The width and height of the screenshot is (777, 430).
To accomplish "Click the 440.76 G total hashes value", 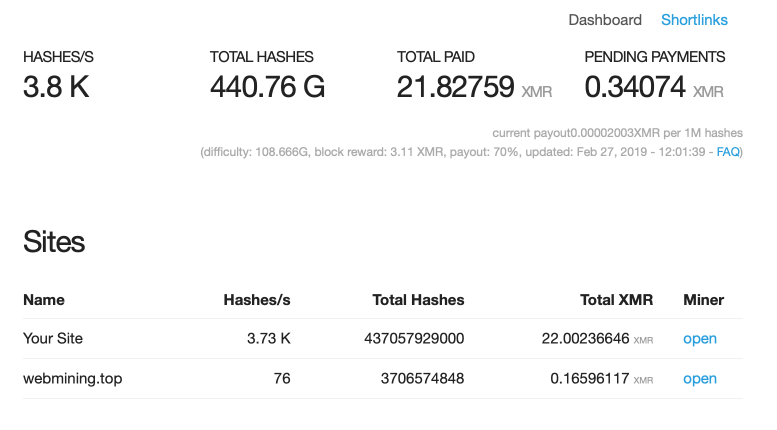I will (x=268, y=87).
